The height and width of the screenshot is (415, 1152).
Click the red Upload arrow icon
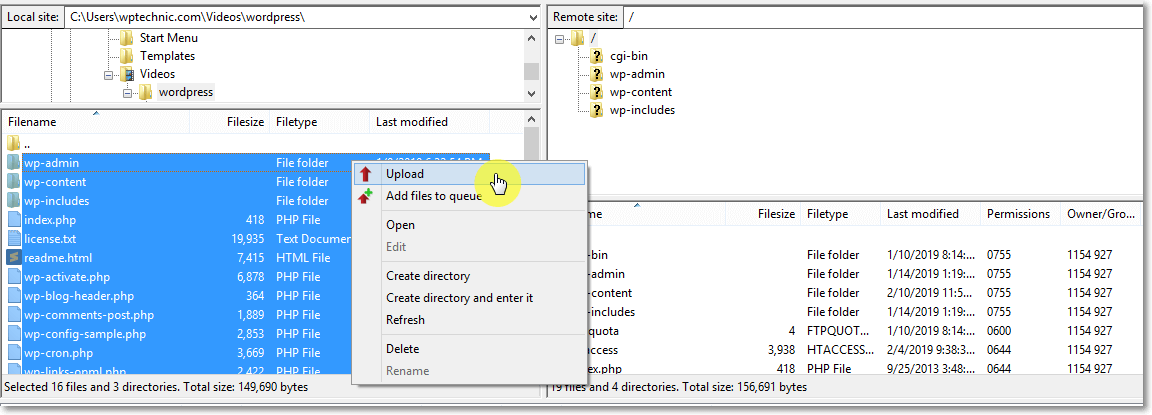tap(366, 174)
